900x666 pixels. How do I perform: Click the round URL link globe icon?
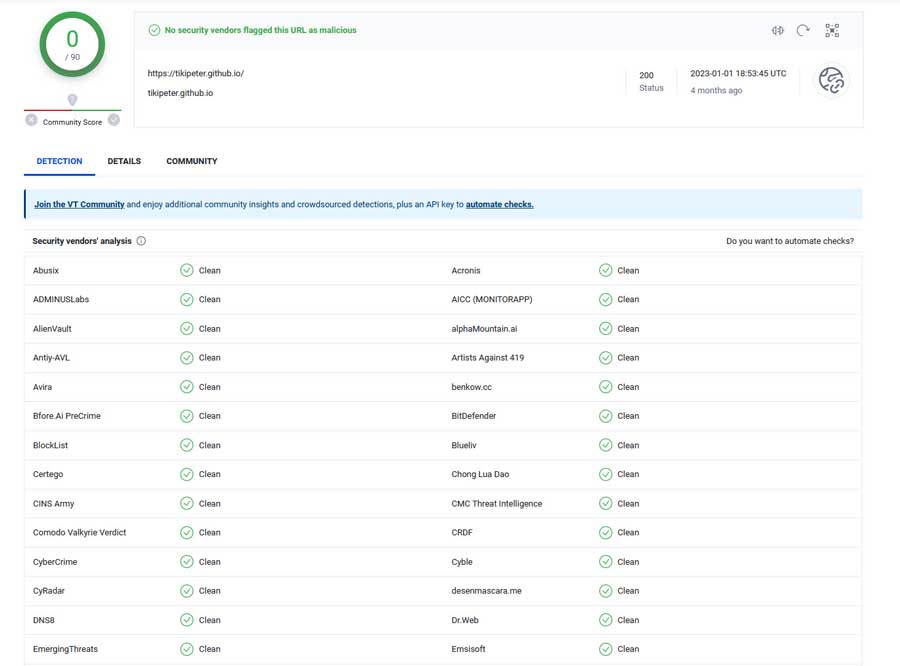click(x=831, y=80)
